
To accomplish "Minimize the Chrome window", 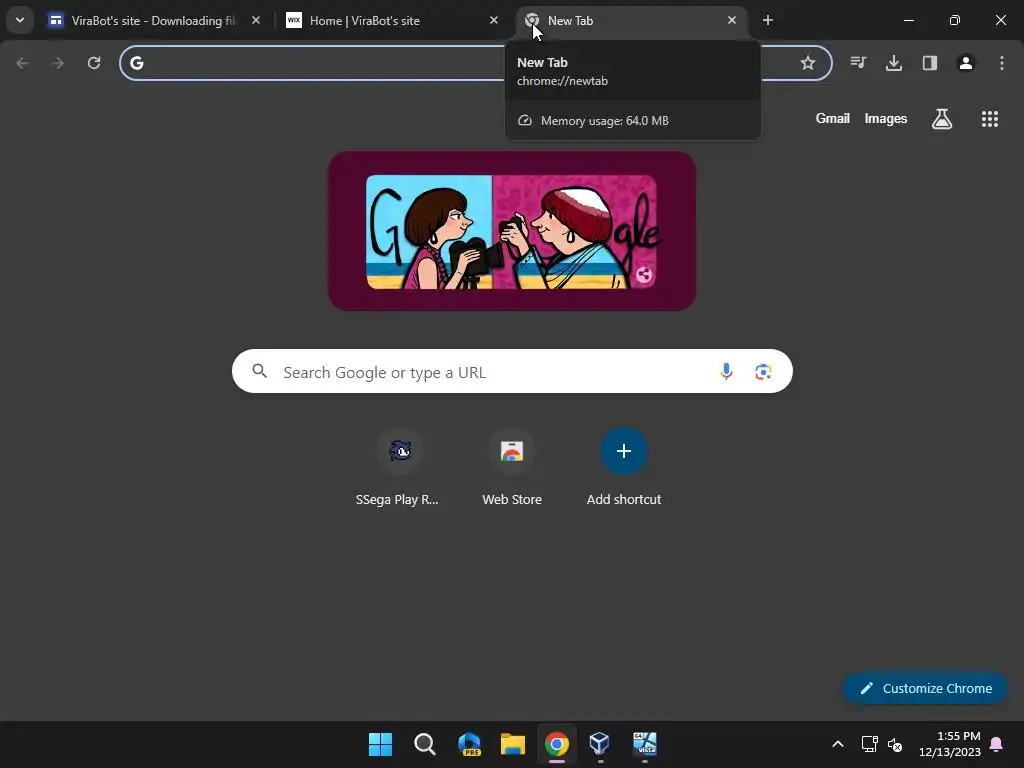I will [x=908, y=20].
